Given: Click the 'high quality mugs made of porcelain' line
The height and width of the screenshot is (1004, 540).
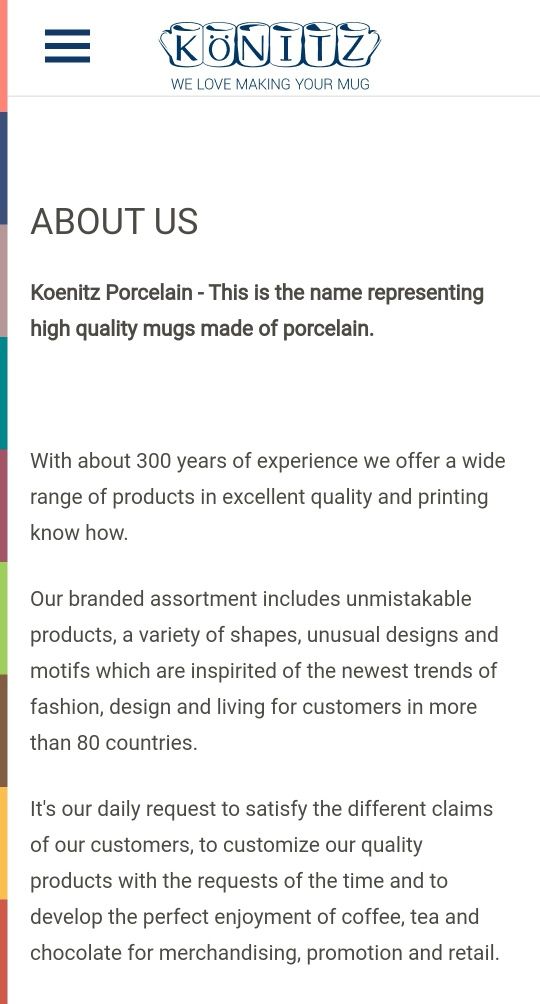Looking at the screenshot, I should tap(202, 328).
